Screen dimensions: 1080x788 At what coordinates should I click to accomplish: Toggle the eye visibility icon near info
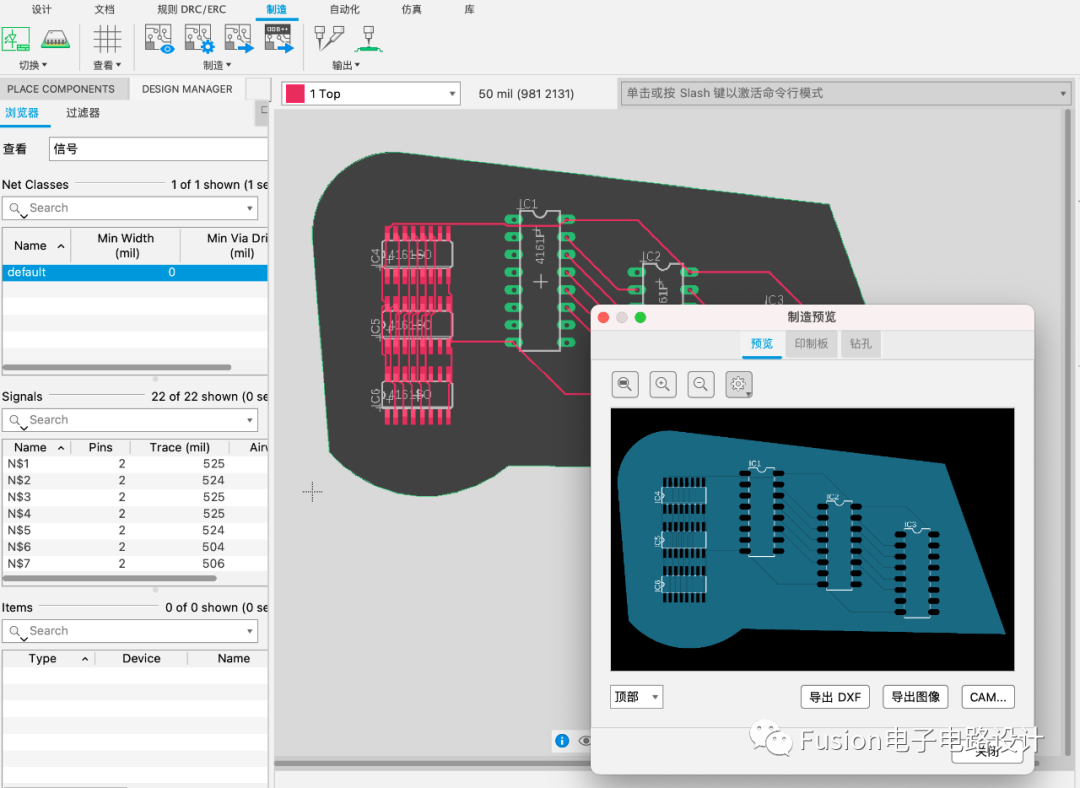[585, 741]
